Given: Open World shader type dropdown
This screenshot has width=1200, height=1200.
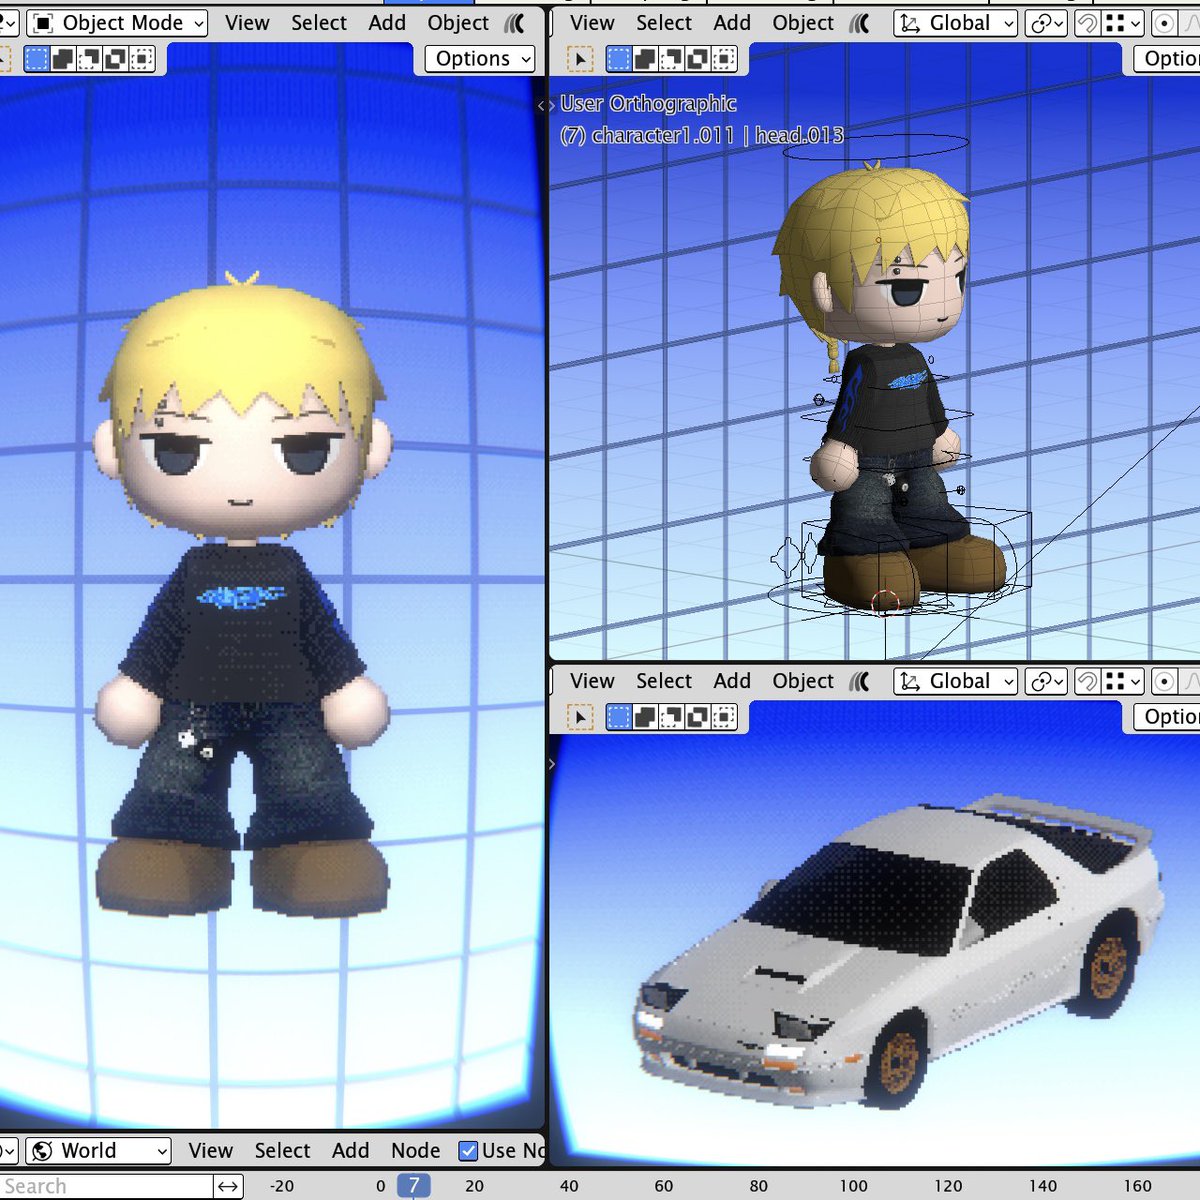Looking at the screenshot, I should click(x=98, y=1151).
